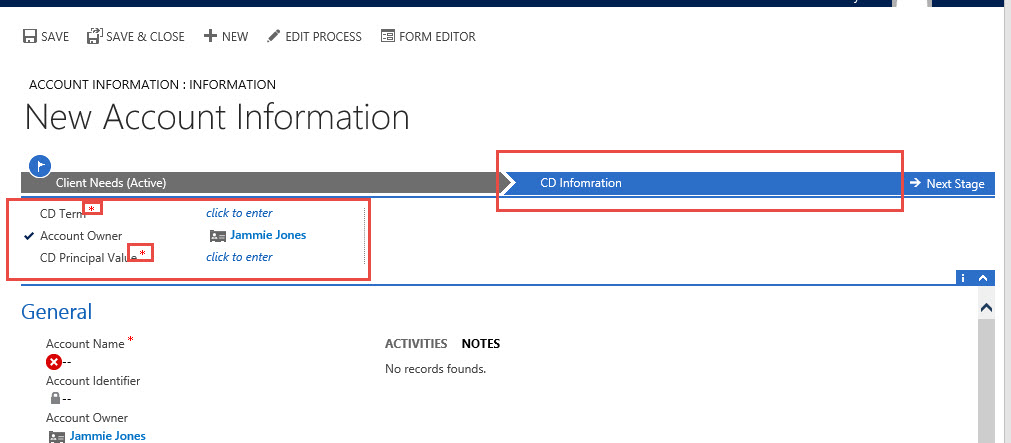Click the Next Stage button

(947, 184)
